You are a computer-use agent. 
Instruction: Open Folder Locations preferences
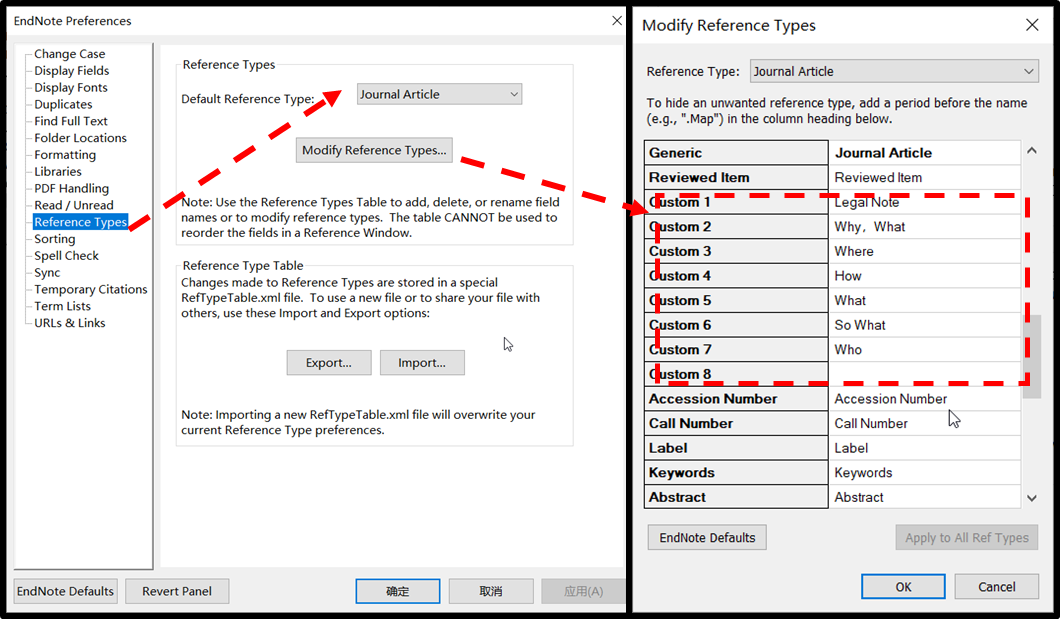[x=80, y=138]
